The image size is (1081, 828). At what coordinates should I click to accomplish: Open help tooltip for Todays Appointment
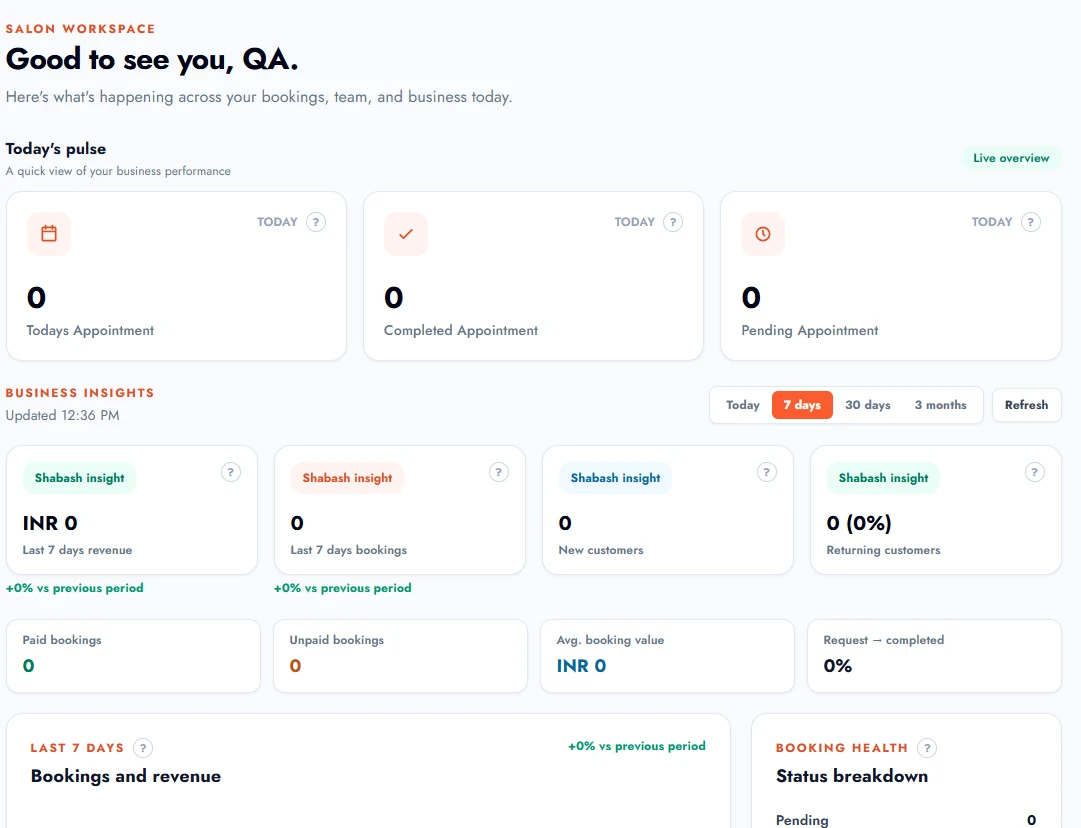tap(316, 222)
